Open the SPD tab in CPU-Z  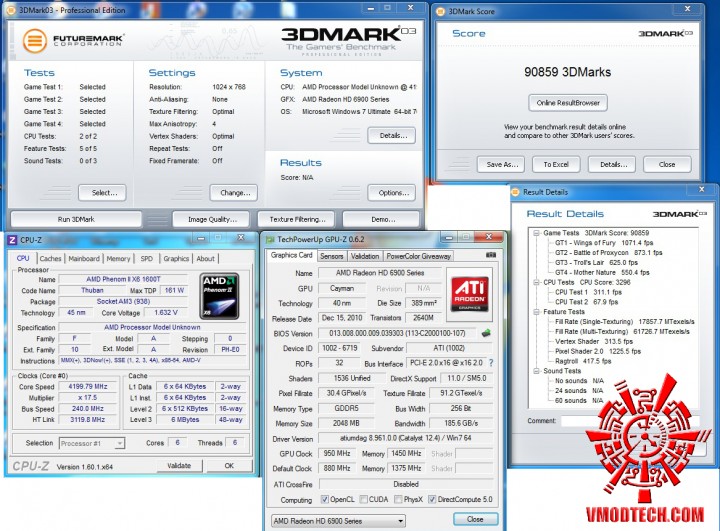(146, 259)
